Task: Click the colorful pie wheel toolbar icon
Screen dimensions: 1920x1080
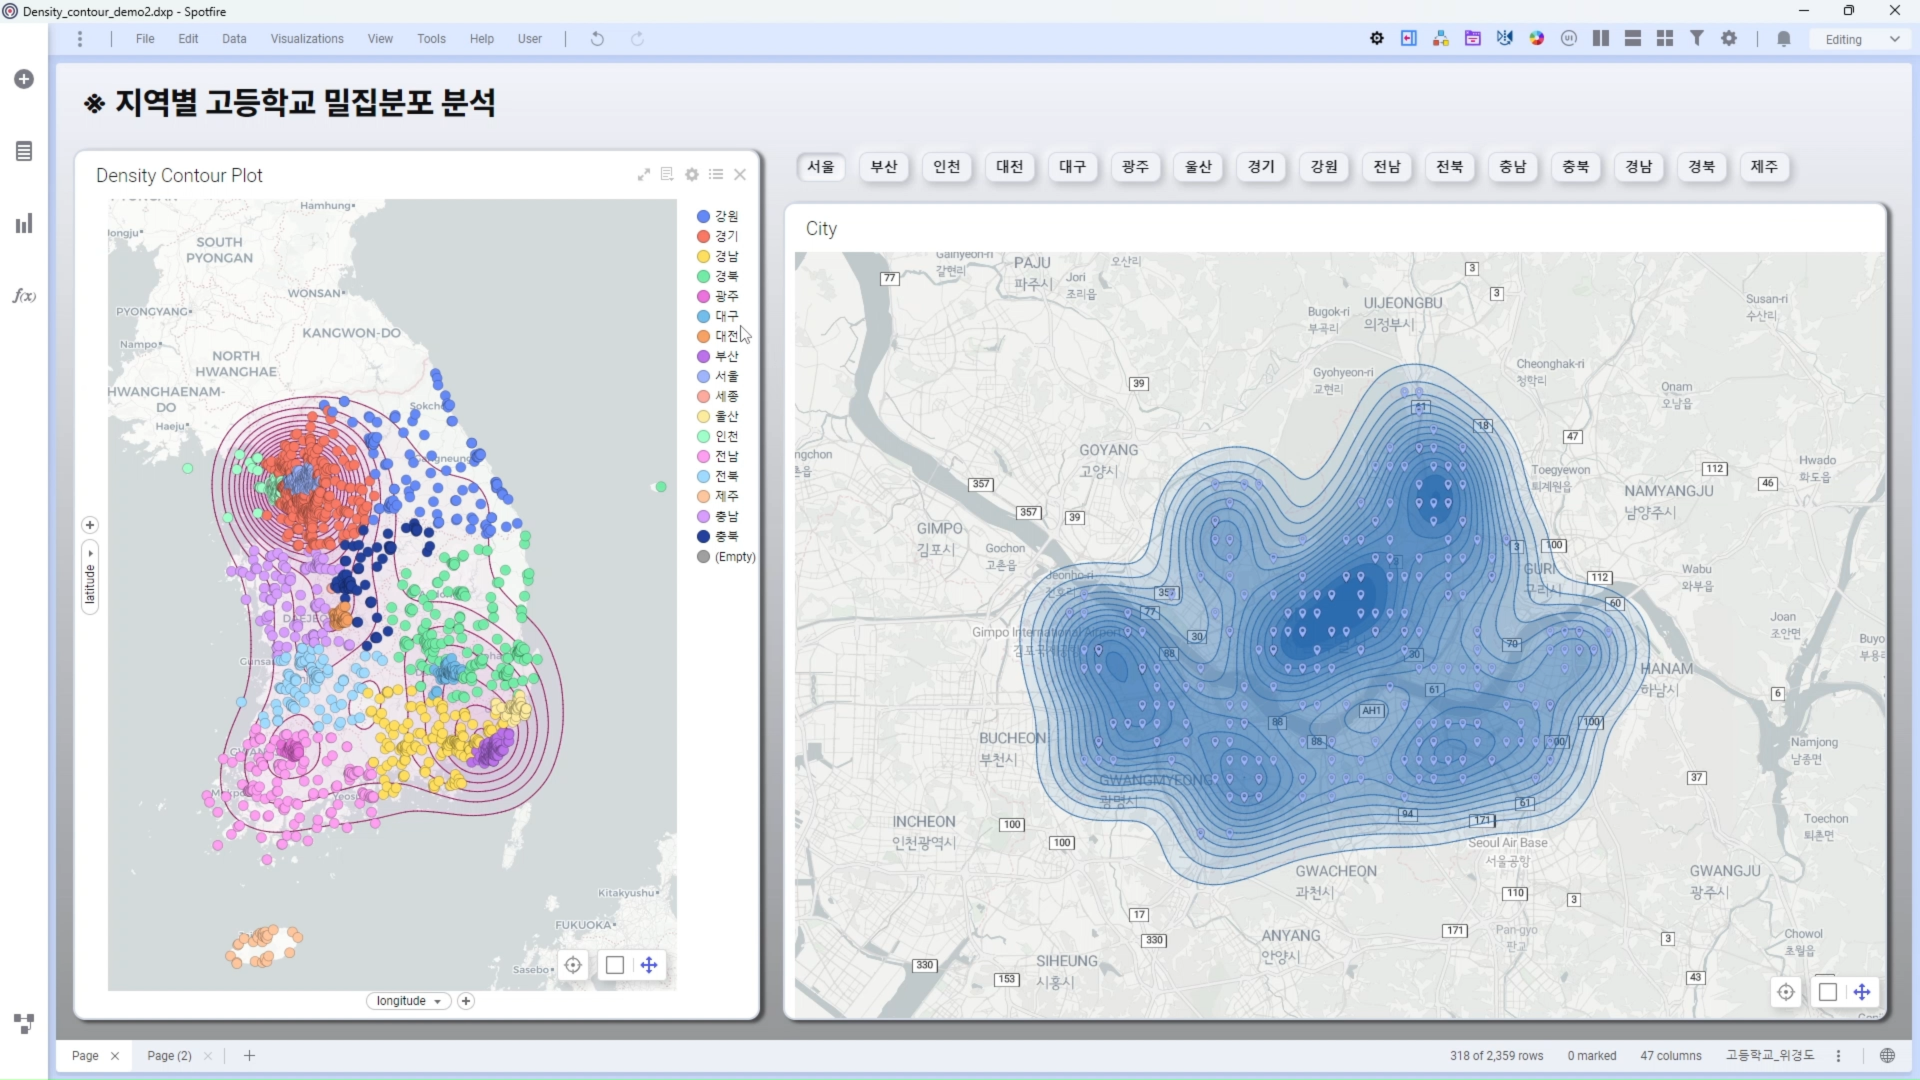Action: (x=1537, y=39)
